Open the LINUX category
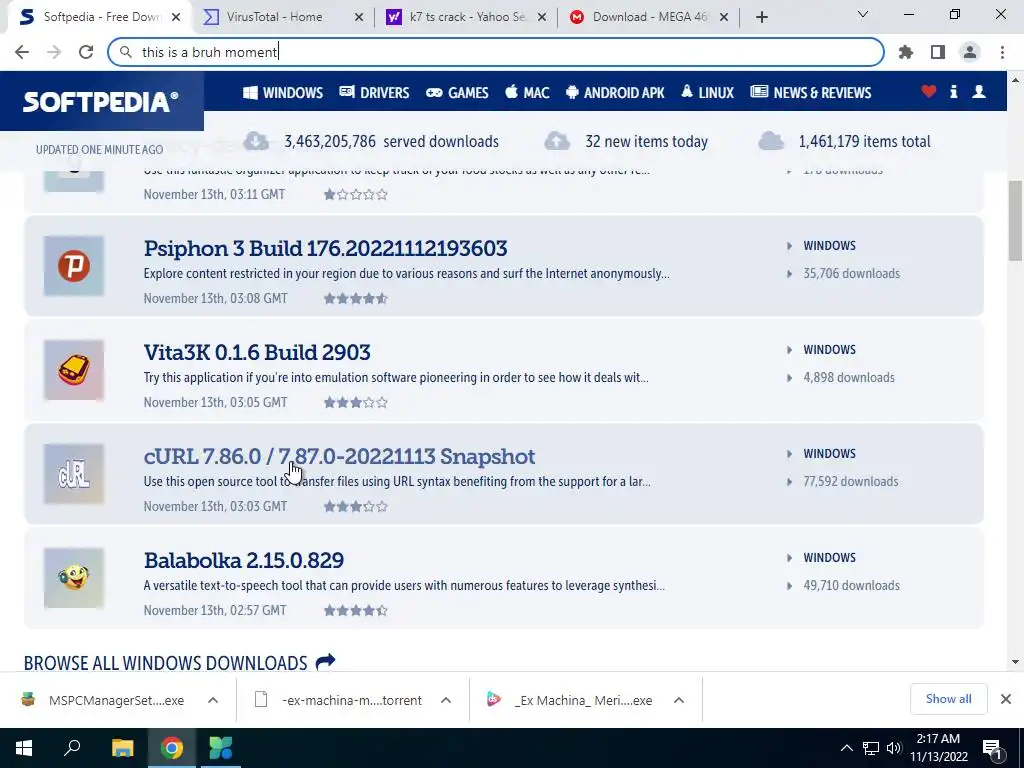Viewport: 1024px width, 768px height. (707, 93)
